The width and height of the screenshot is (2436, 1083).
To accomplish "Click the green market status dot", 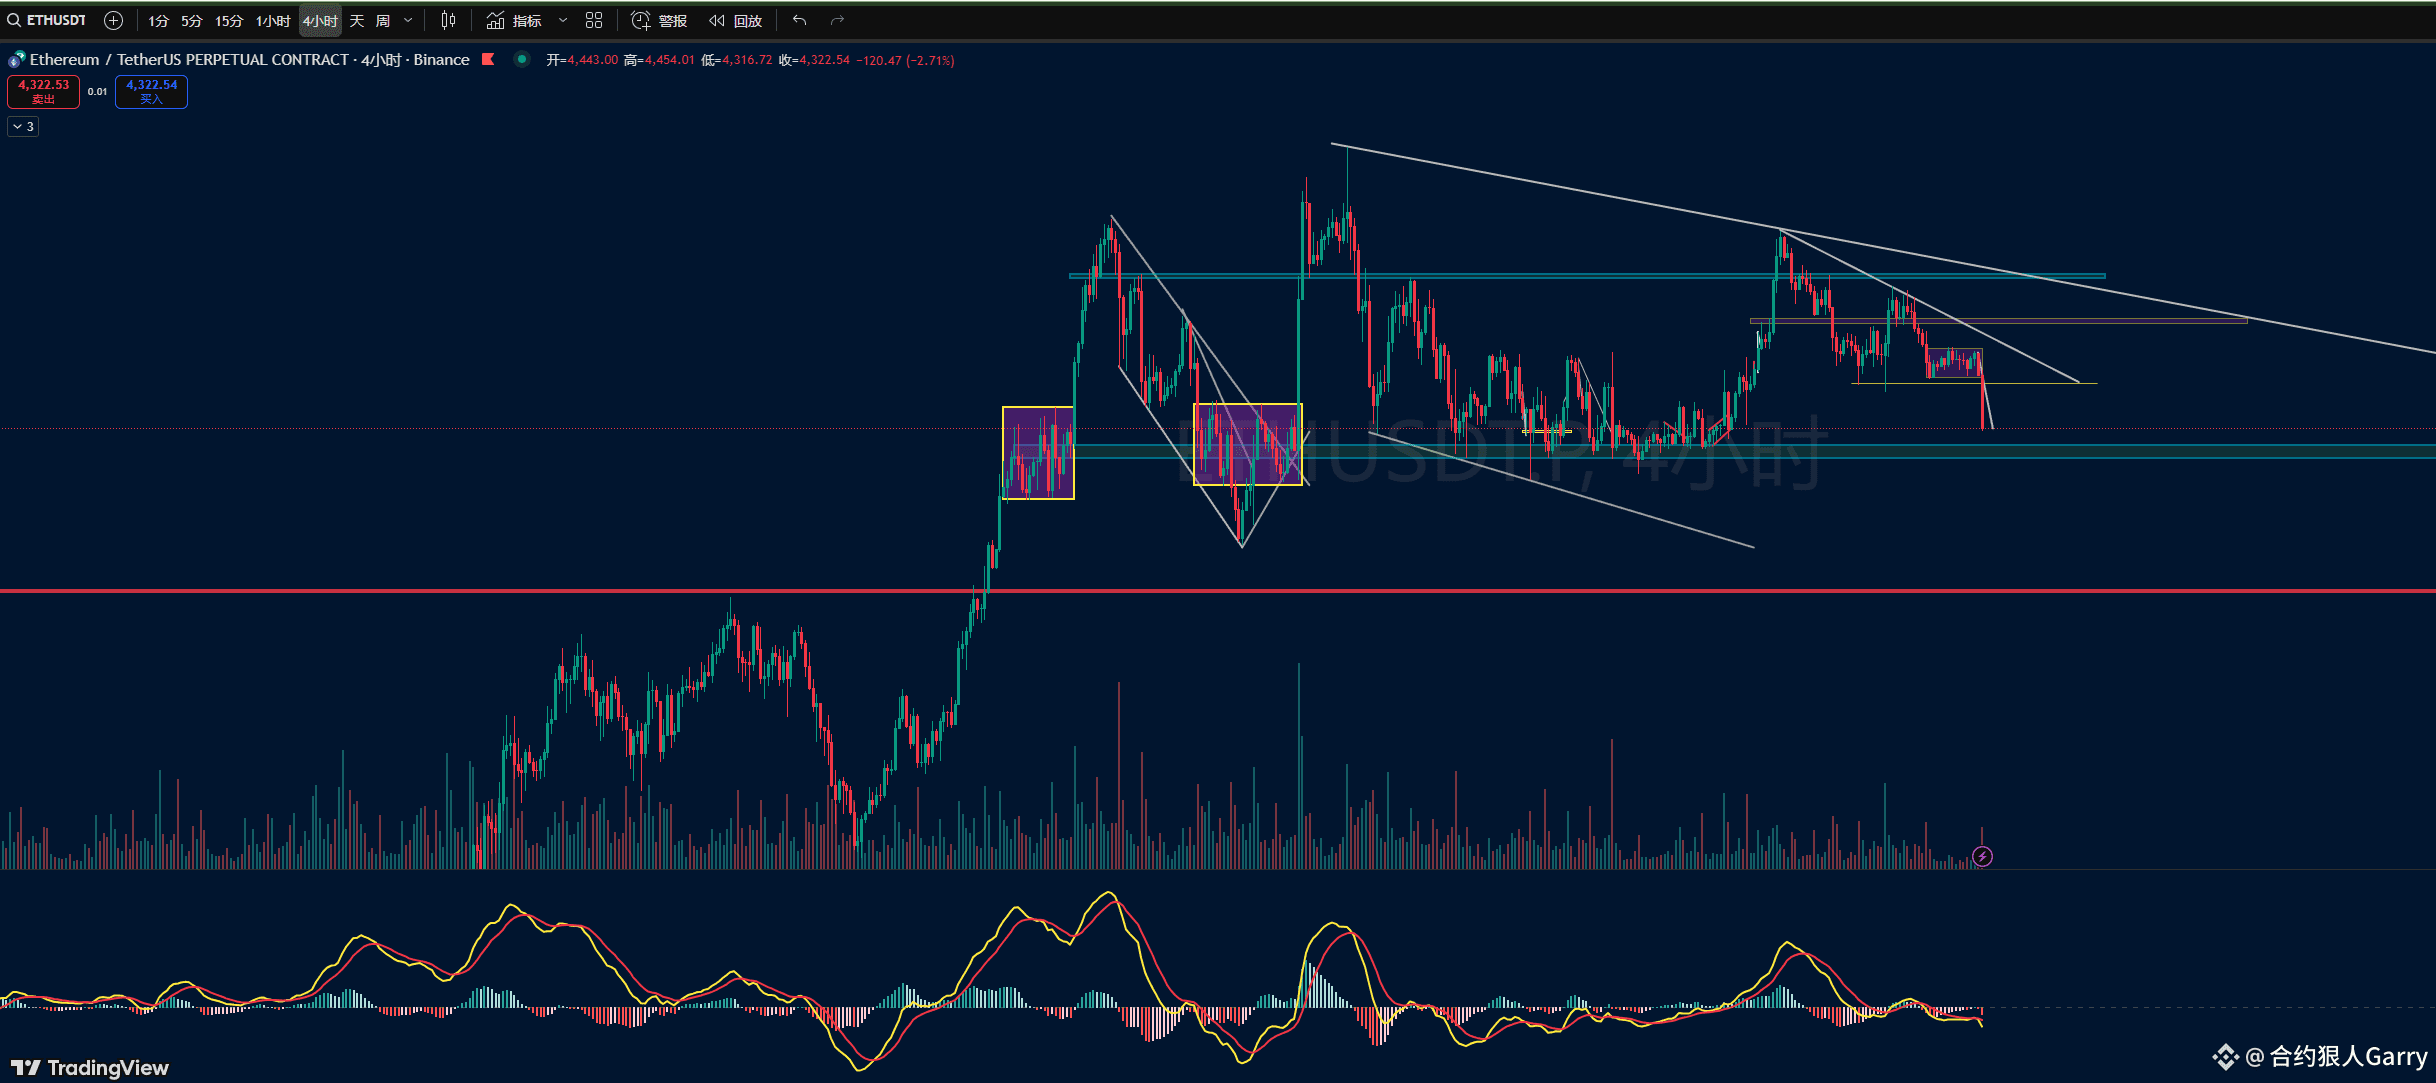I will coord(521,59).
